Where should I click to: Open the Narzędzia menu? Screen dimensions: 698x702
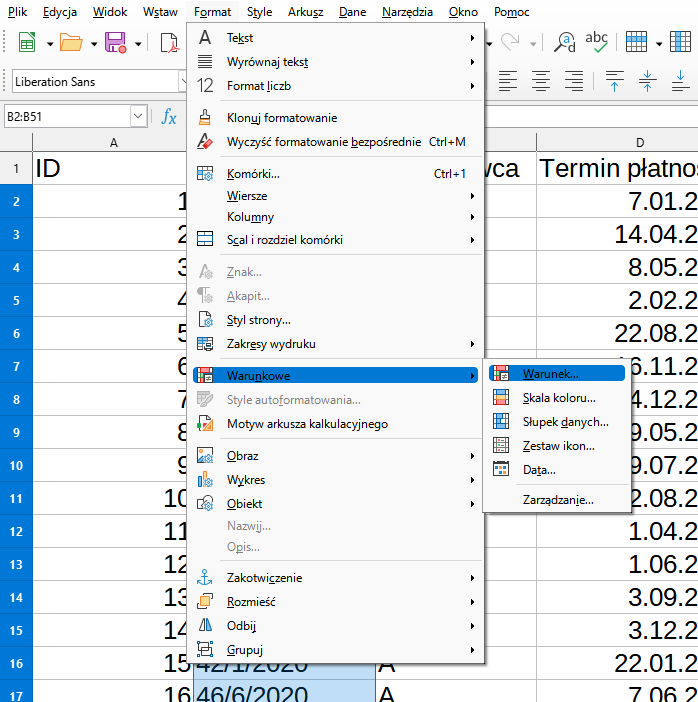[x=407, y=12]
